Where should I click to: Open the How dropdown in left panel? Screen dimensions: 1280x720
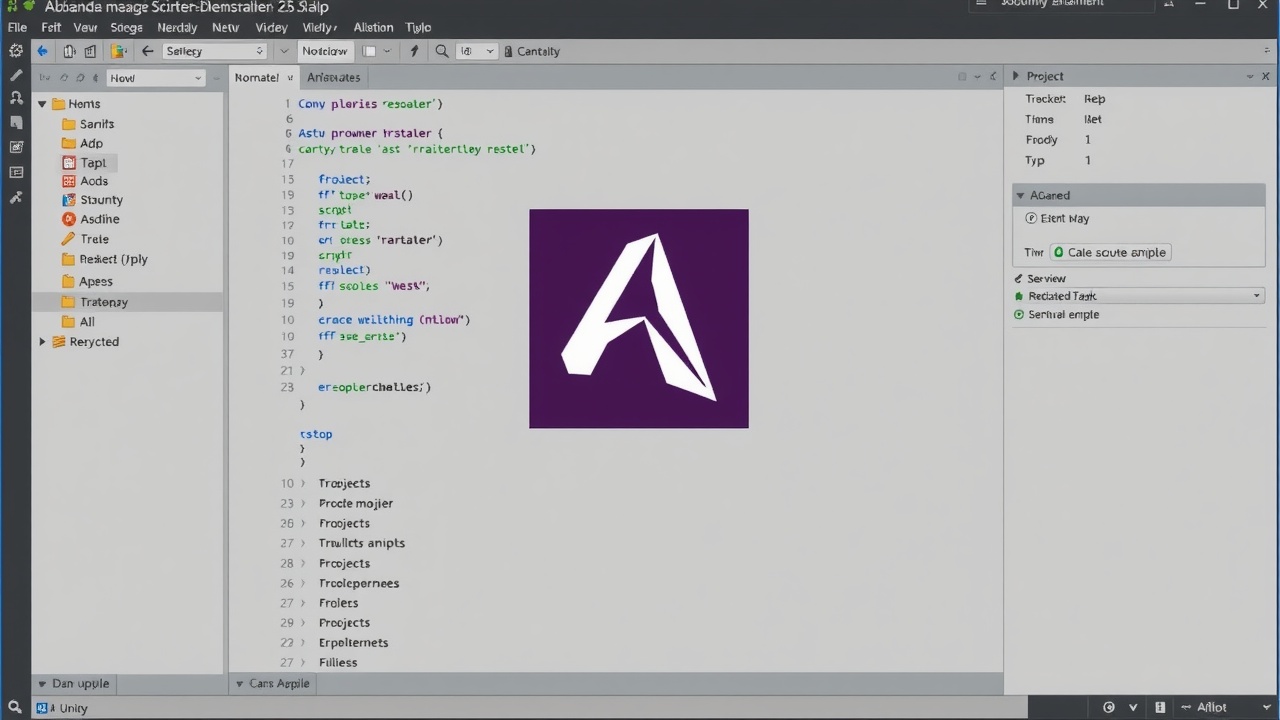155,78
